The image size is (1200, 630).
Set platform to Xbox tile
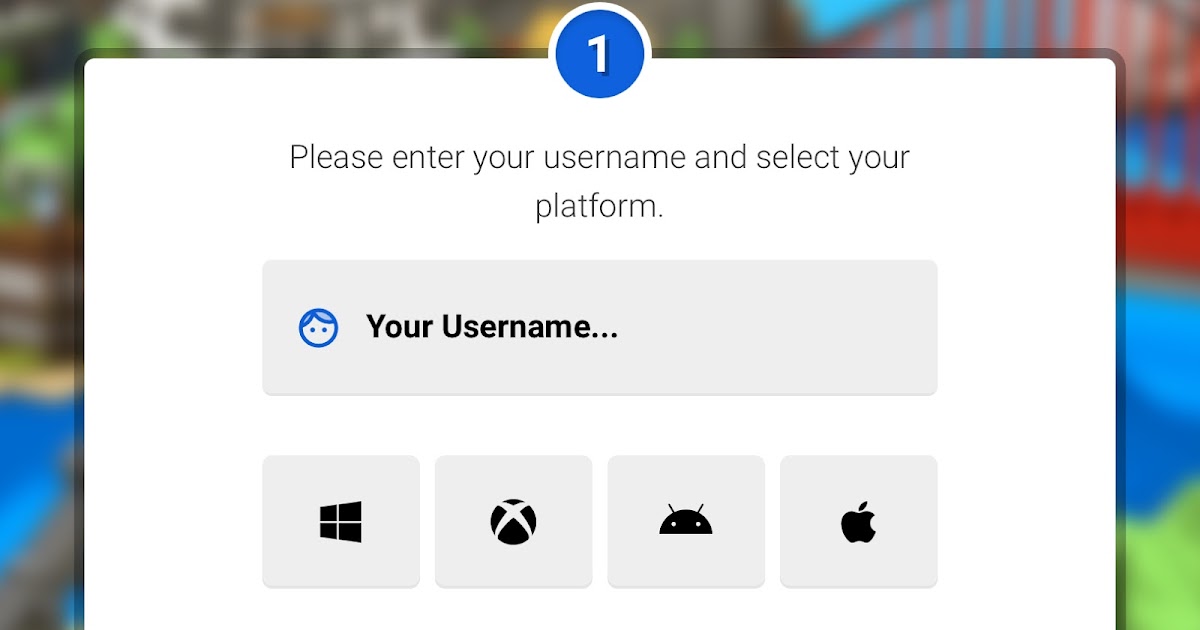click(513, 521)
